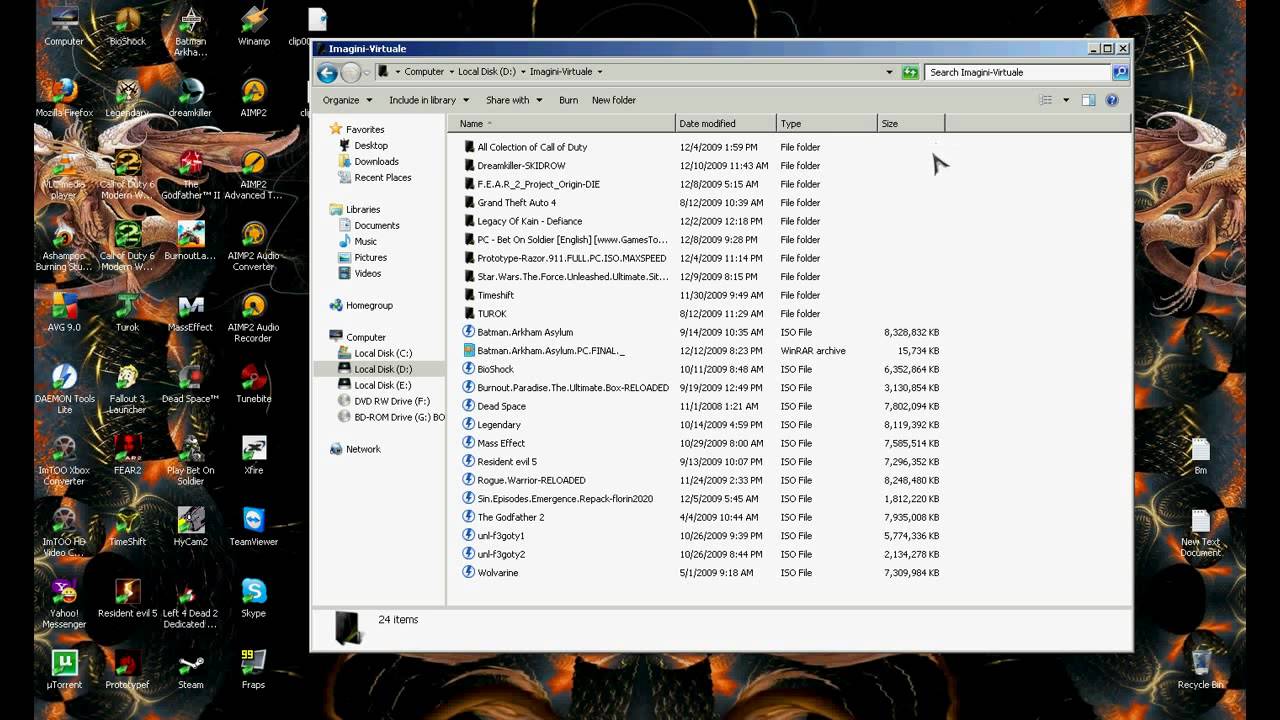Screen dimensions: 1280x720
Task: Click the Explorer help question-mark icon
Action: [x=1112, y=100]
